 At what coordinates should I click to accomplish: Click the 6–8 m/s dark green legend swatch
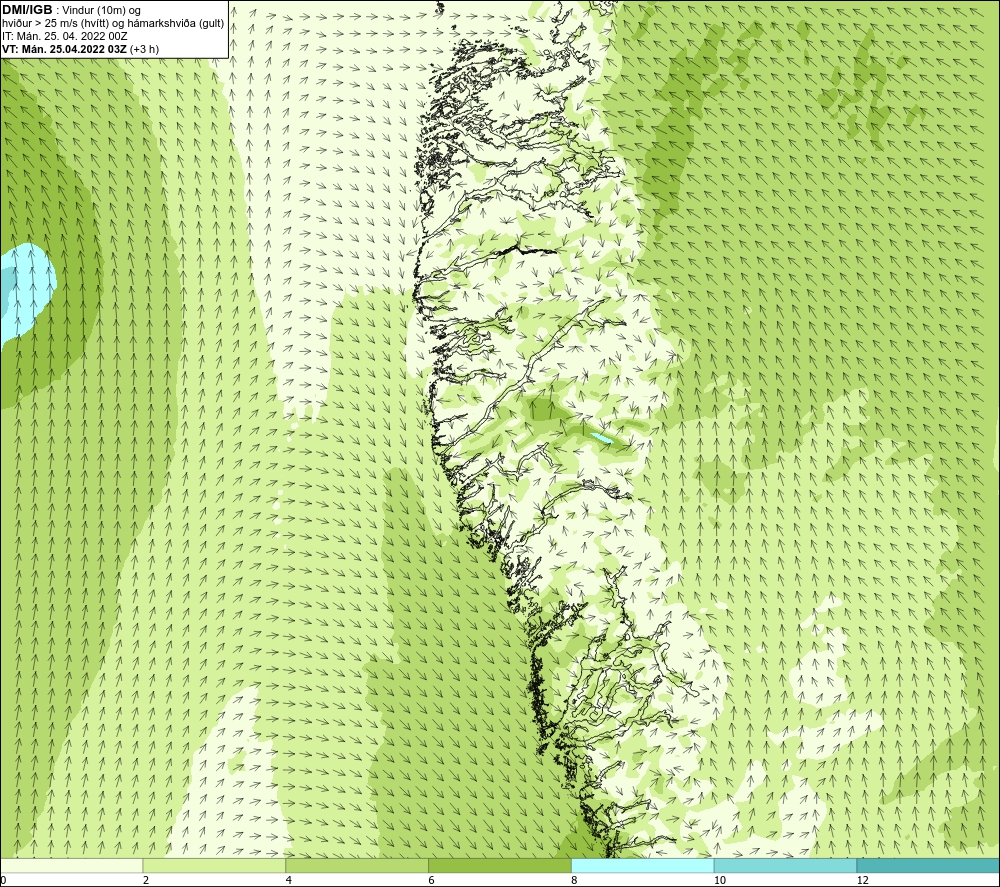click(500, 865)
